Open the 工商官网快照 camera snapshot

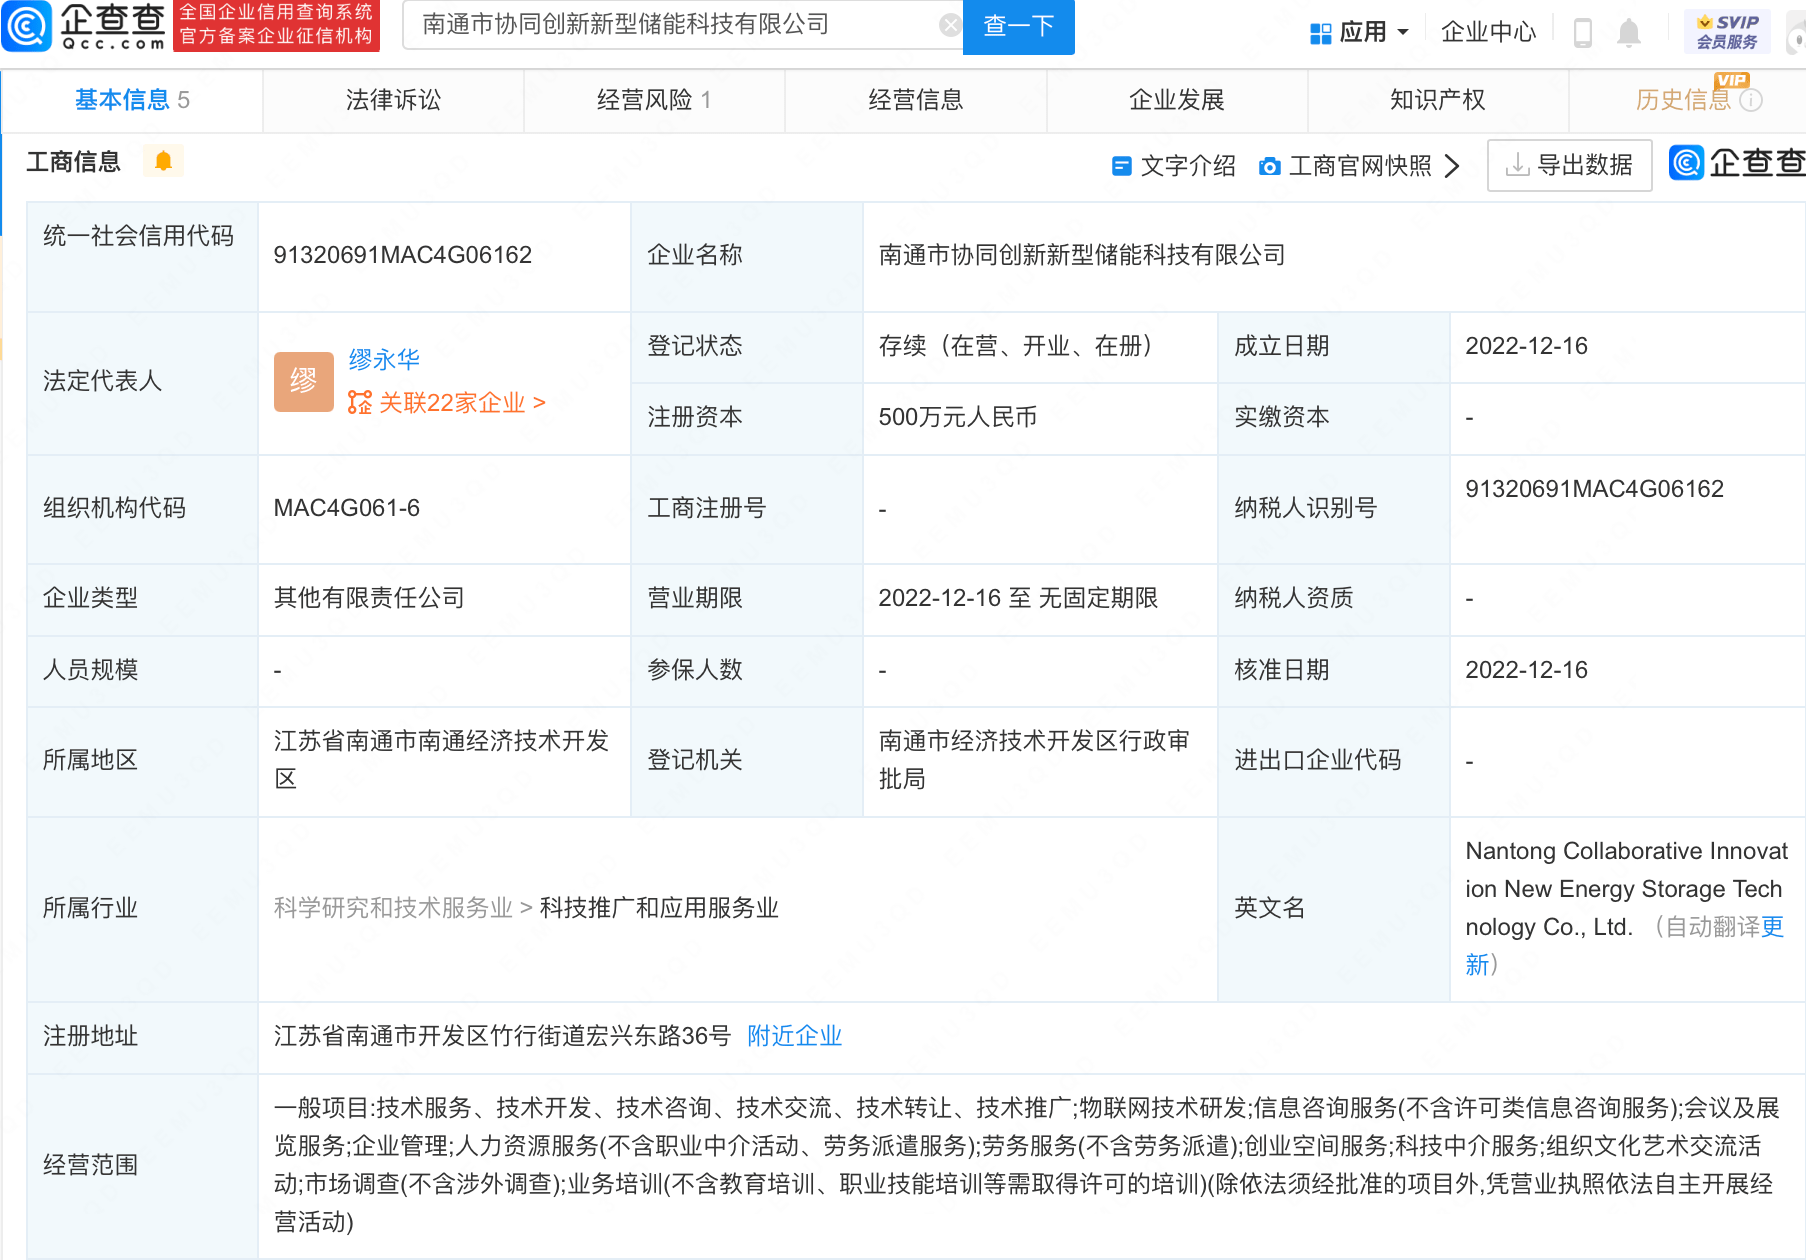click(x=1346, y=166)
